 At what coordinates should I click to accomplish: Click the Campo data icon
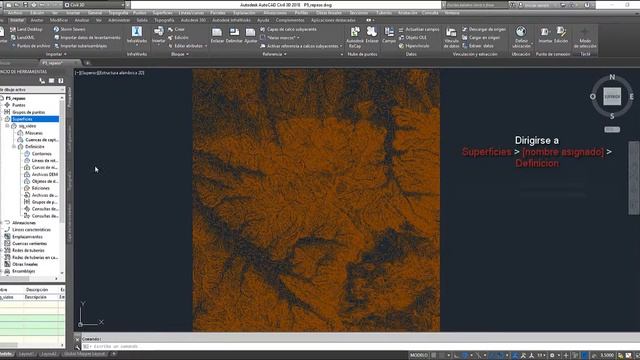coord(389,32)
